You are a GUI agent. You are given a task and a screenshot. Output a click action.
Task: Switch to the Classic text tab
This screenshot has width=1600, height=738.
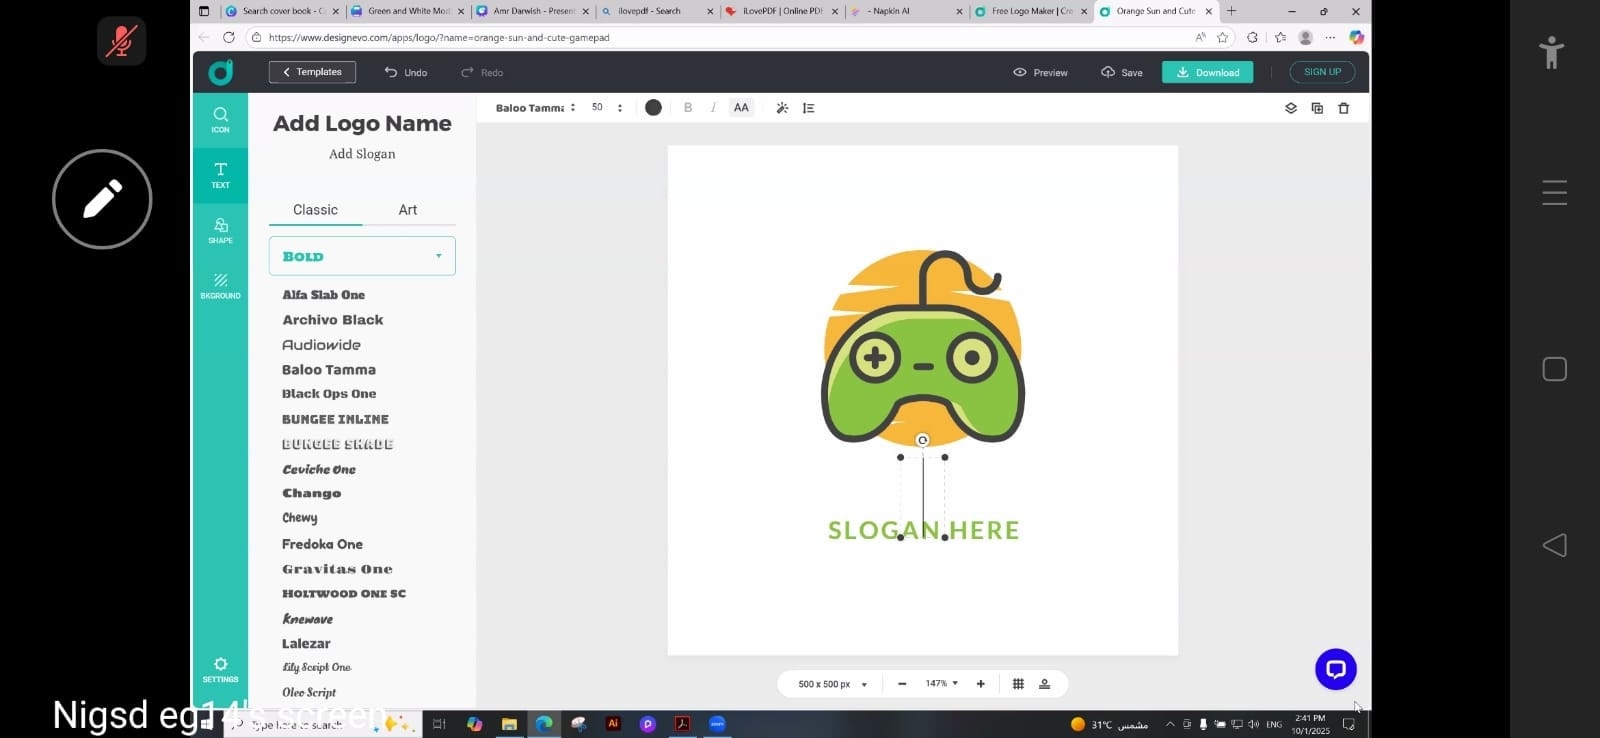click(x=315, y=210)
